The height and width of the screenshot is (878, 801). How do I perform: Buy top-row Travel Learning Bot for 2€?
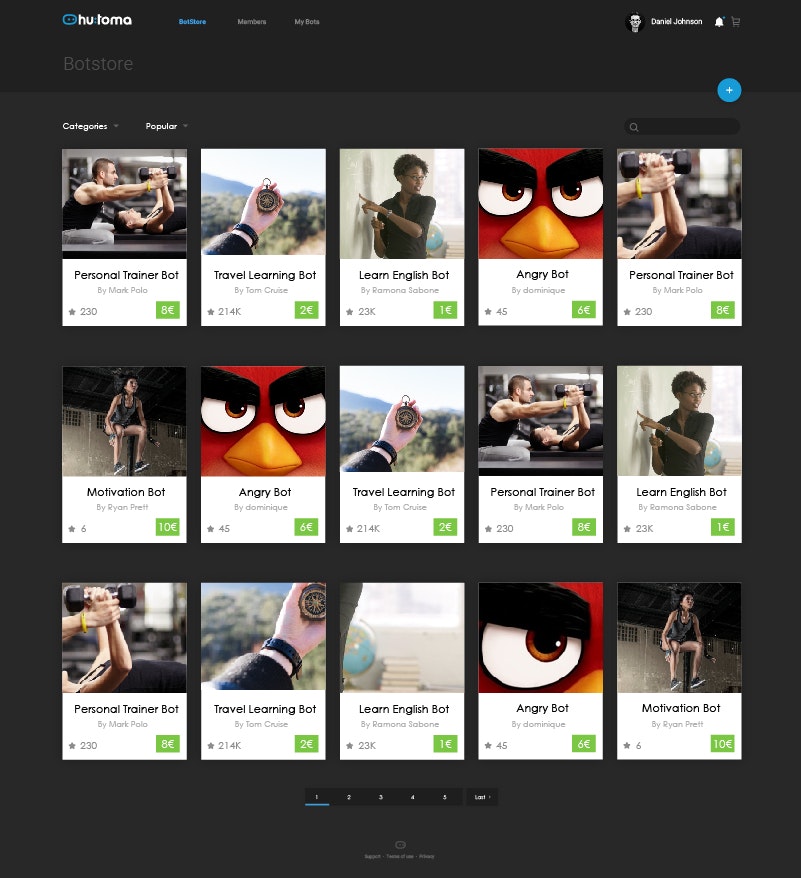(306, 310)
